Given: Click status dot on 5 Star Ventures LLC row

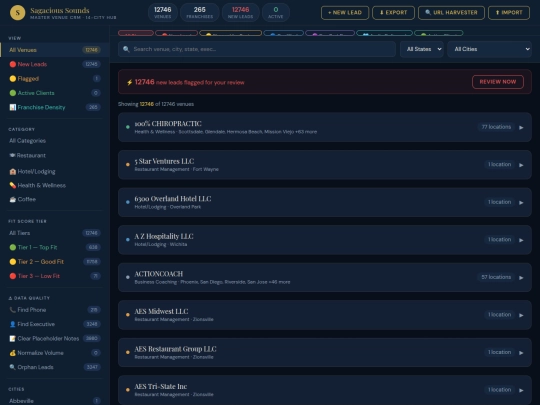Looking at the screenshot, I should click(128, 165).
